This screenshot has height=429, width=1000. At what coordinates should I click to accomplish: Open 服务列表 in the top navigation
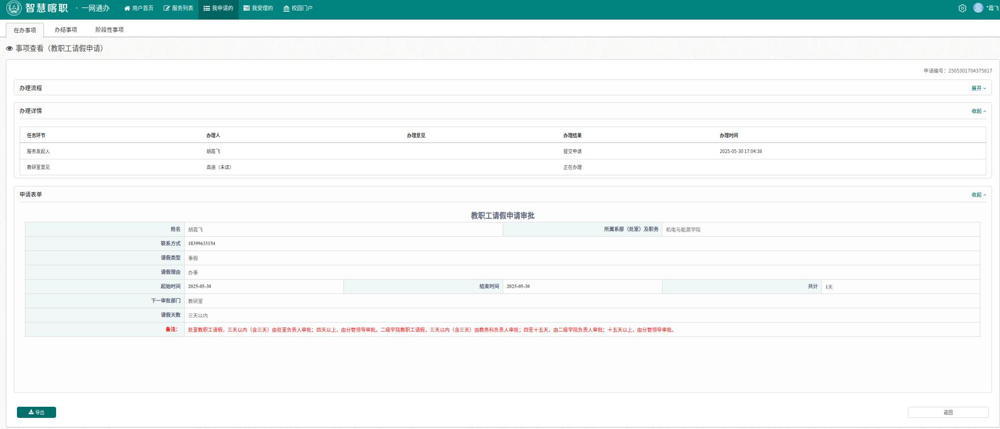pos(179,8)
